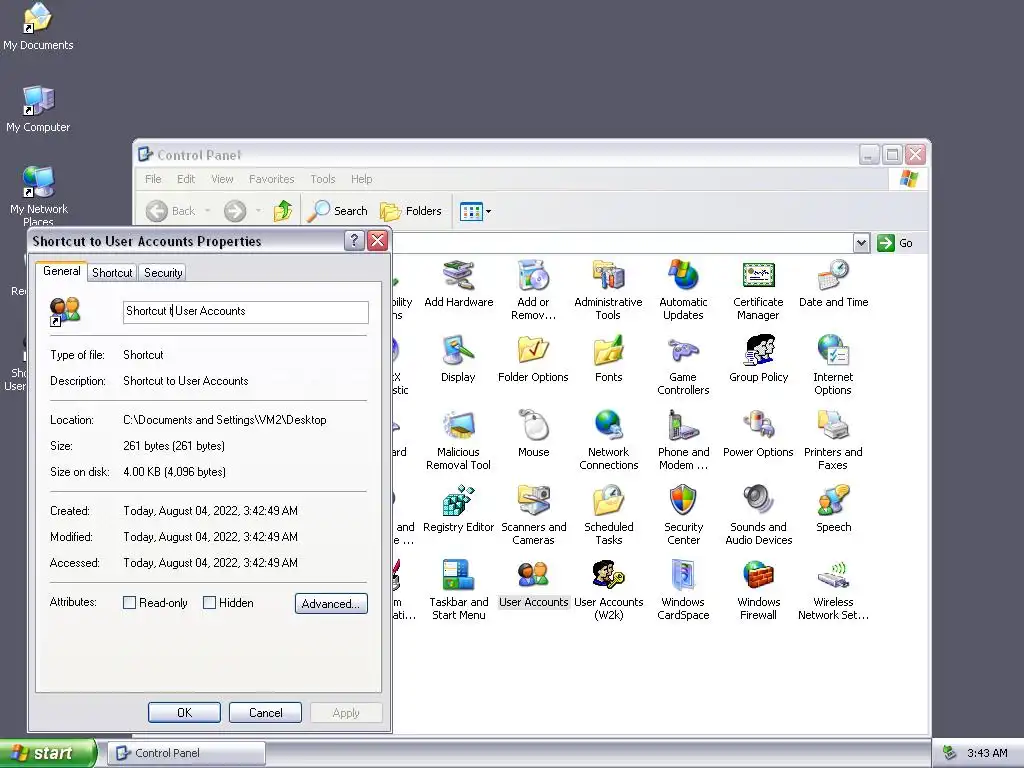Go up one folder level

[x=283, y=211]
